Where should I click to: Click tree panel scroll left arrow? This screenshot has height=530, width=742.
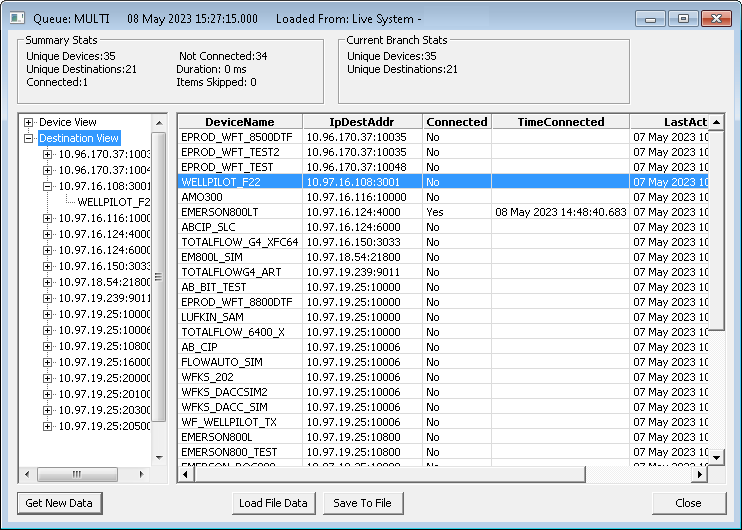point(27,474)
